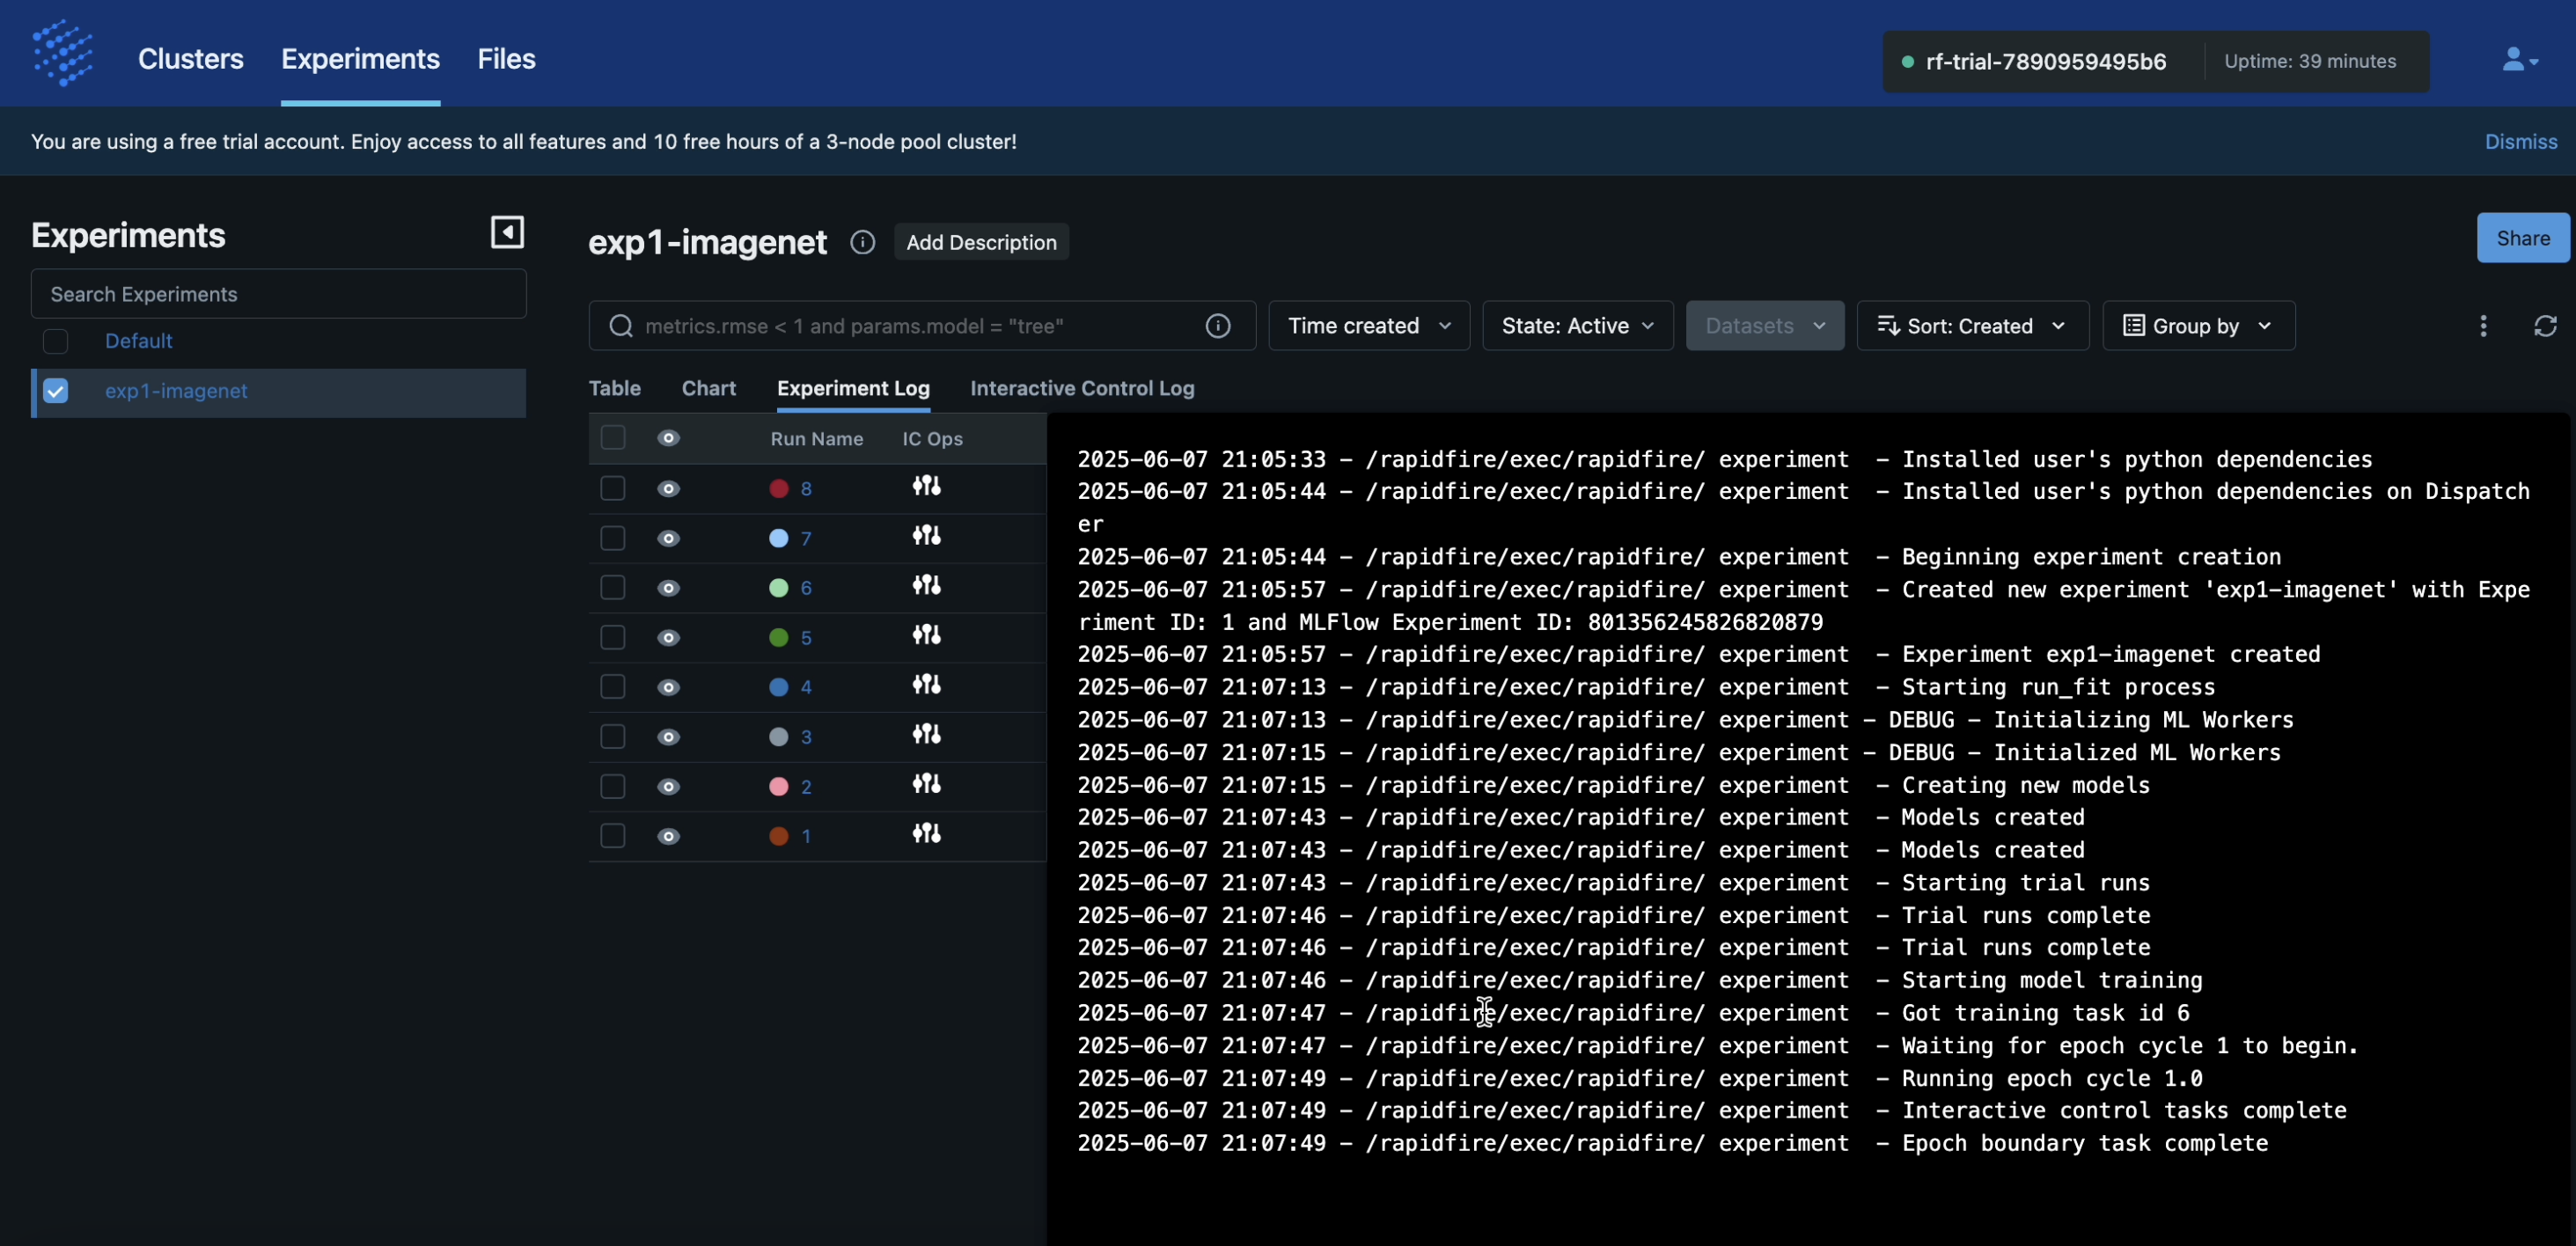The height and width of the screenshot is (1246, 2576).
Task: Uncheck the exp1-imagenet experiment checkbox
Action: coord(56,391)
